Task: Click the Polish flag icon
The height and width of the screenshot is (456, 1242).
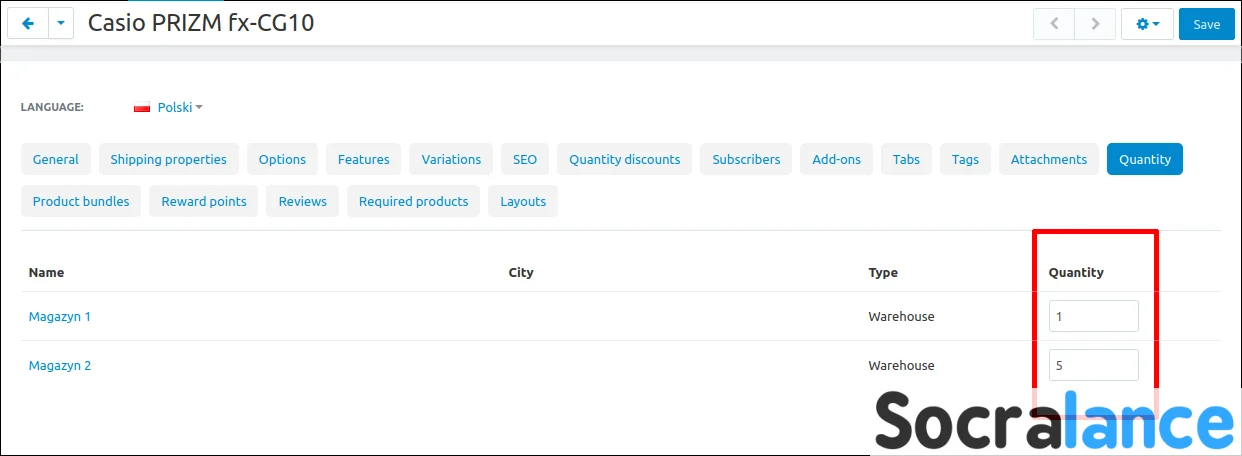Action: [142, 107]
